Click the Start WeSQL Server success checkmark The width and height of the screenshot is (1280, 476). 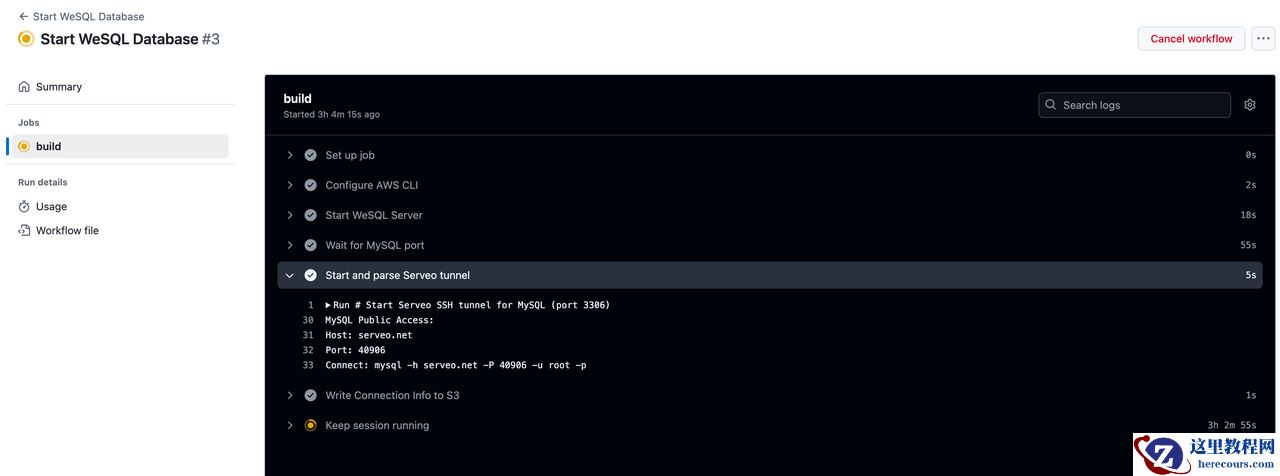[310, 215]
